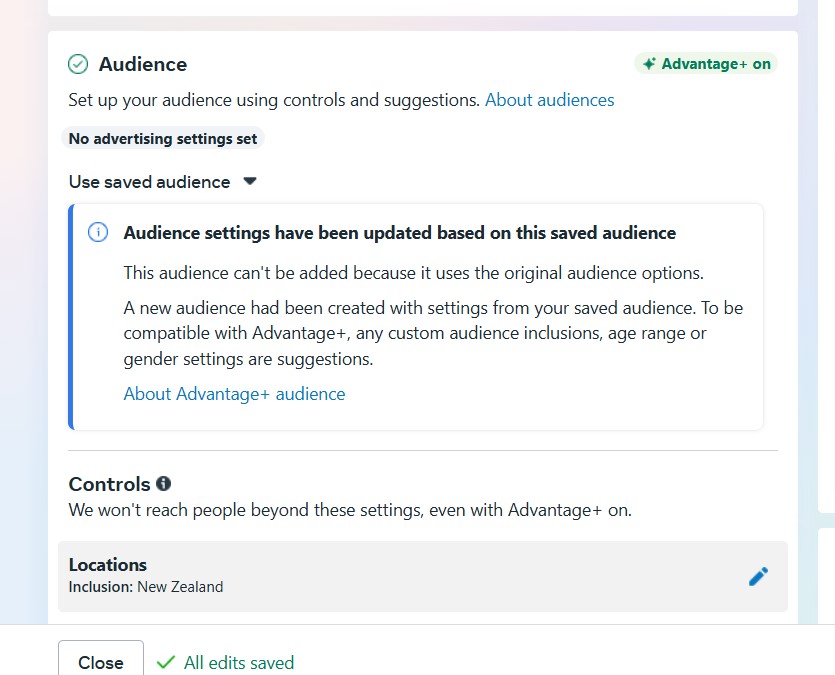Click the bold notice title about saved audience
The image size is (835, 675).
pos(399,233)
